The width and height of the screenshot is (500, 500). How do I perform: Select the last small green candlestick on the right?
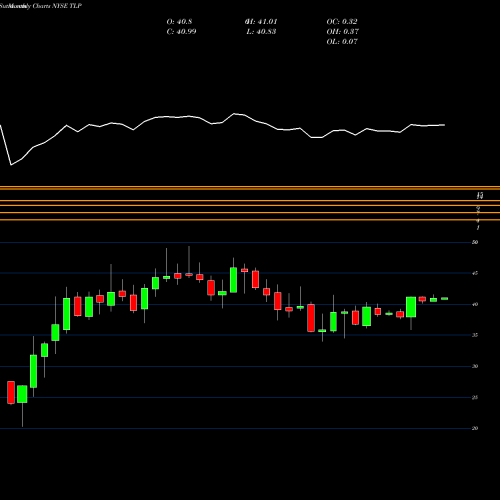pos(445,299)
